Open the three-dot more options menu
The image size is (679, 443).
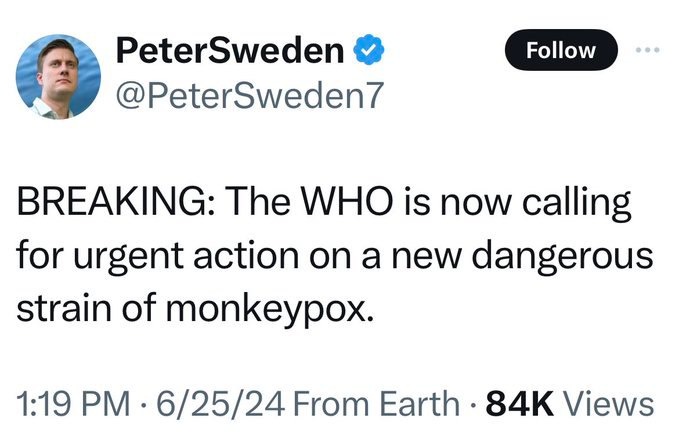point(648,50)
